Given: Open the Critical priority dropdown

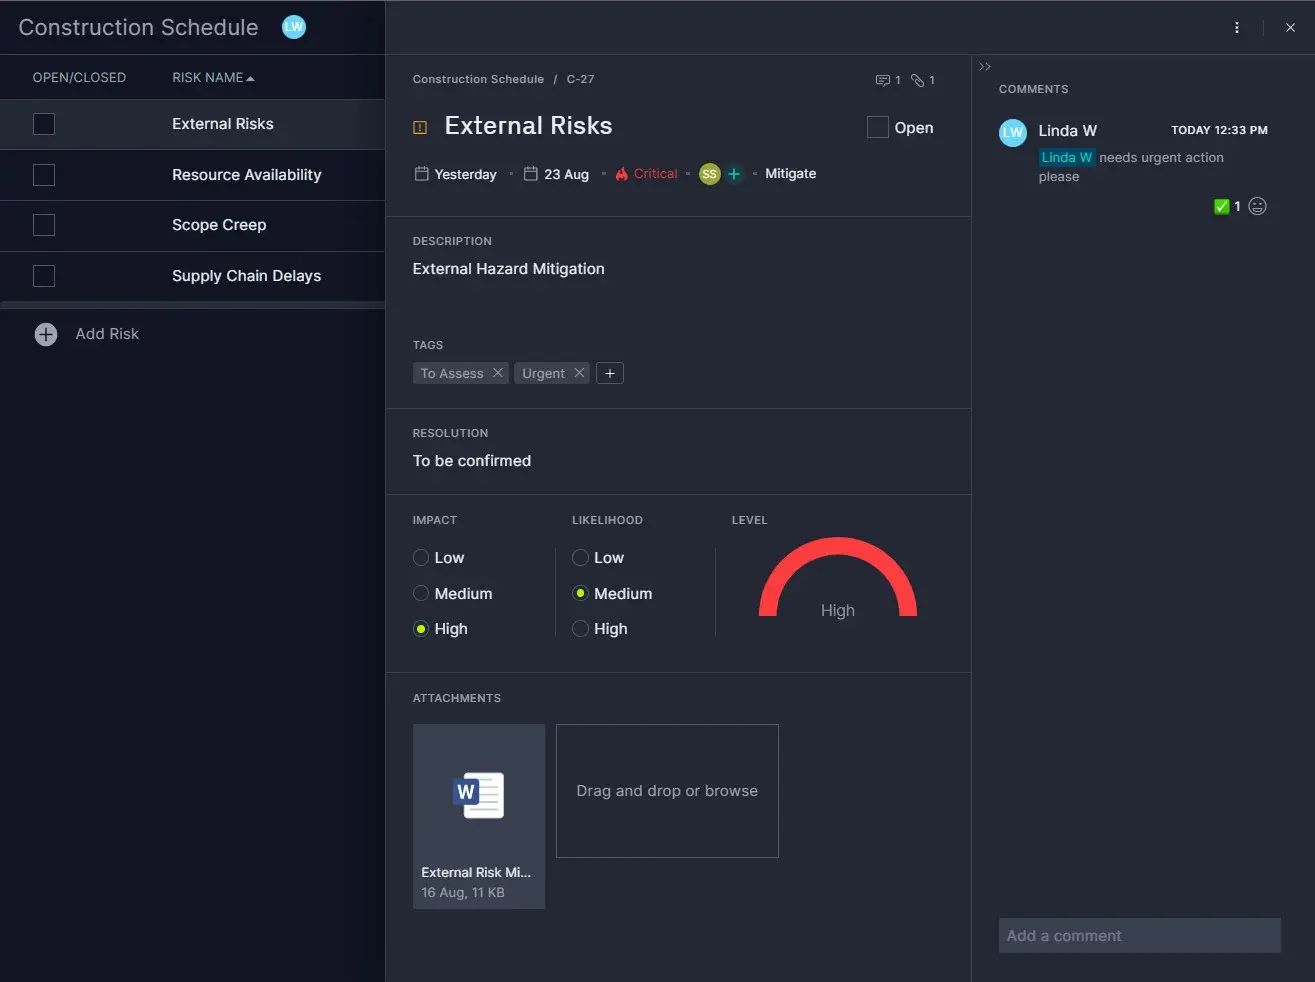Looking at the screenshot, I should tap(647, 174).
